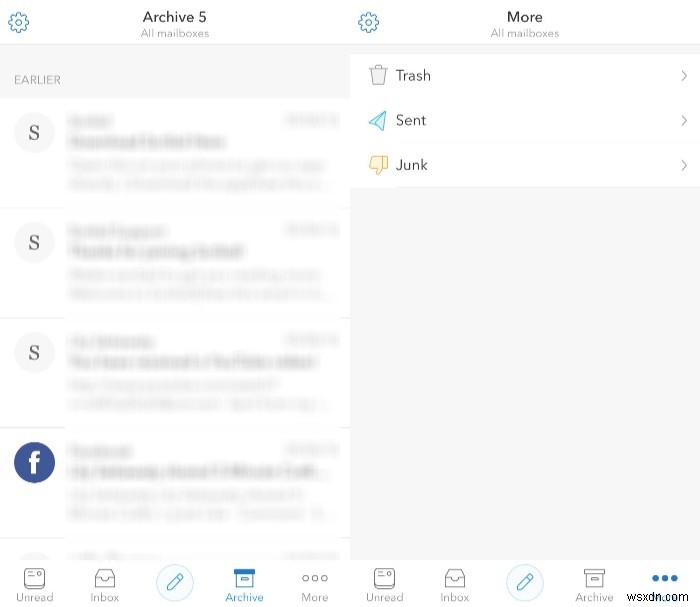Image resolution: width=700 pixels, height=607 pixels.
Task: Open first archived email with S avatar
Action: (x=175, y=153)
